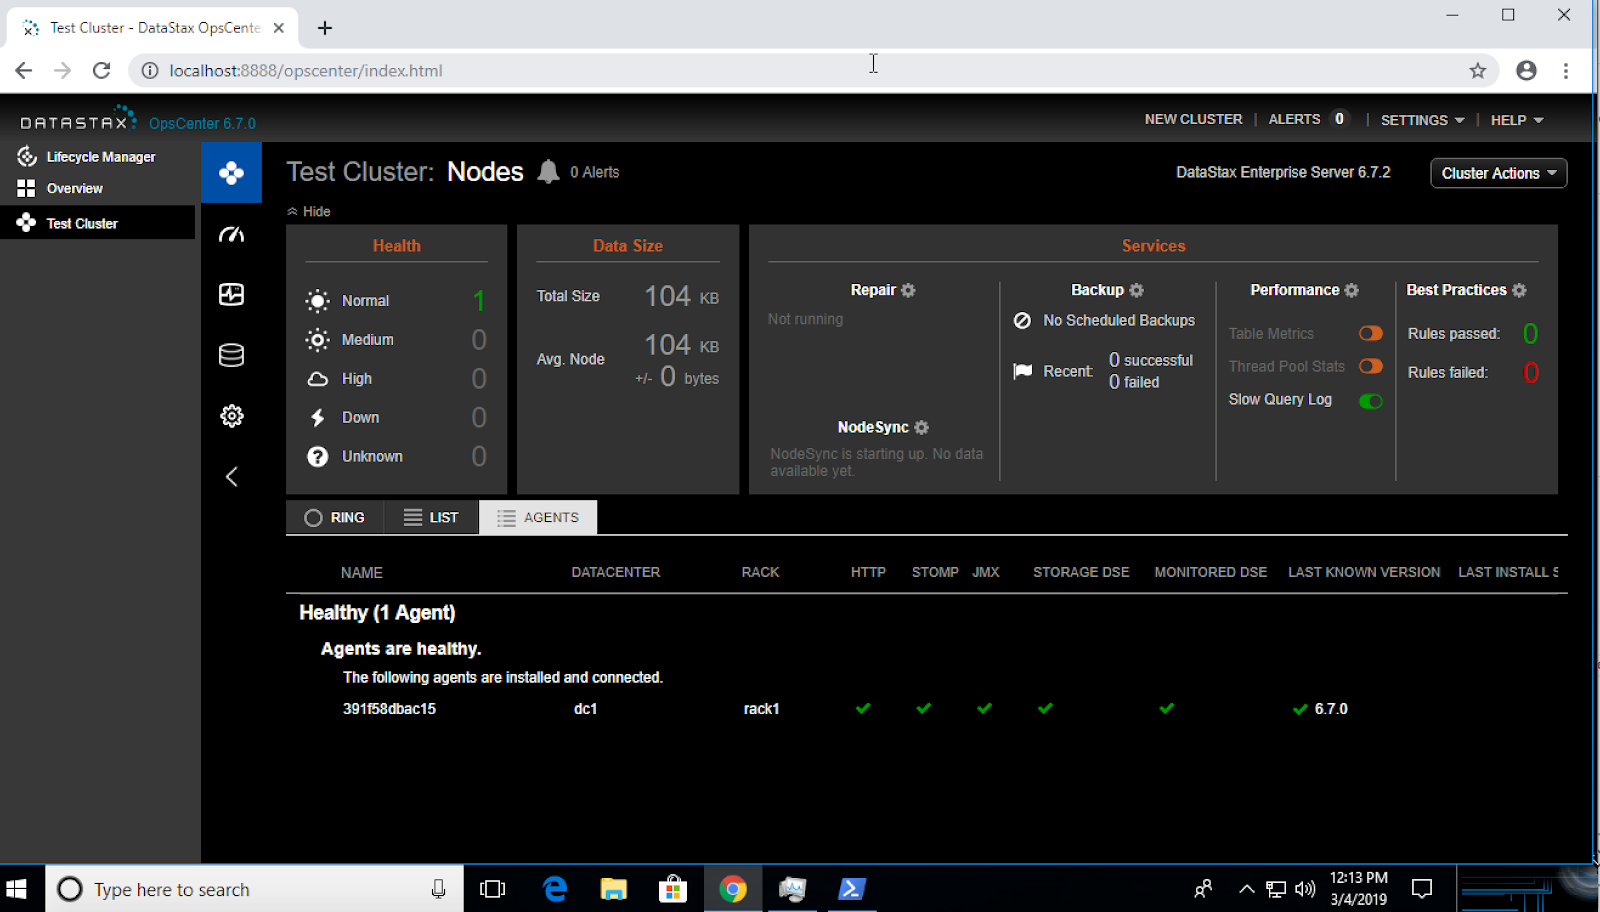
Task: Collapse the sidebar with left chevron
Action: click(x=231, y=476)
